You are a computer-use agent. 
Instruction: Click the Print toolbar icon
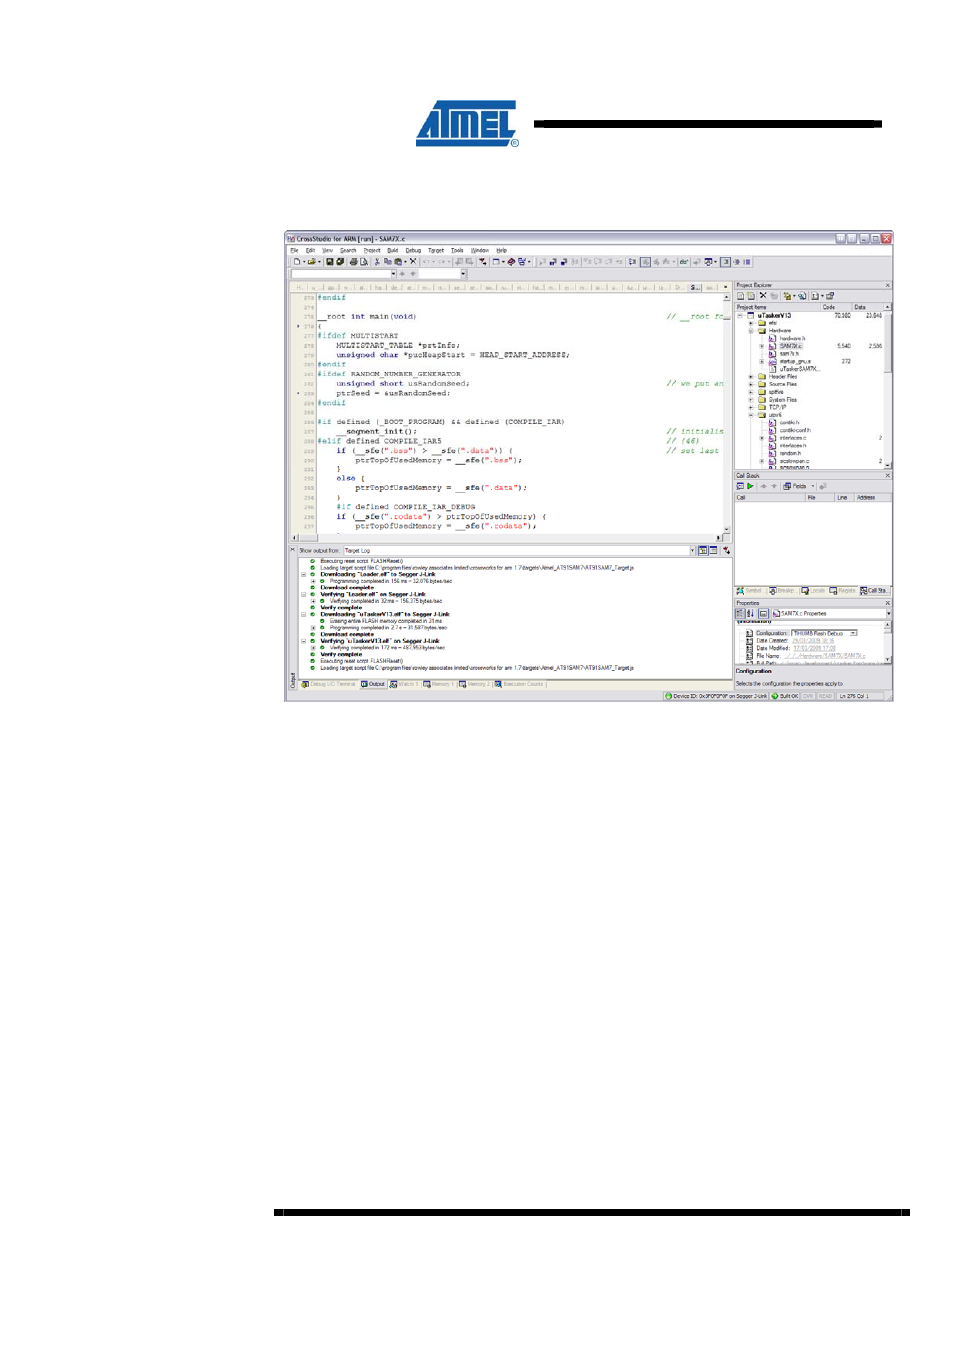point(353,262)
